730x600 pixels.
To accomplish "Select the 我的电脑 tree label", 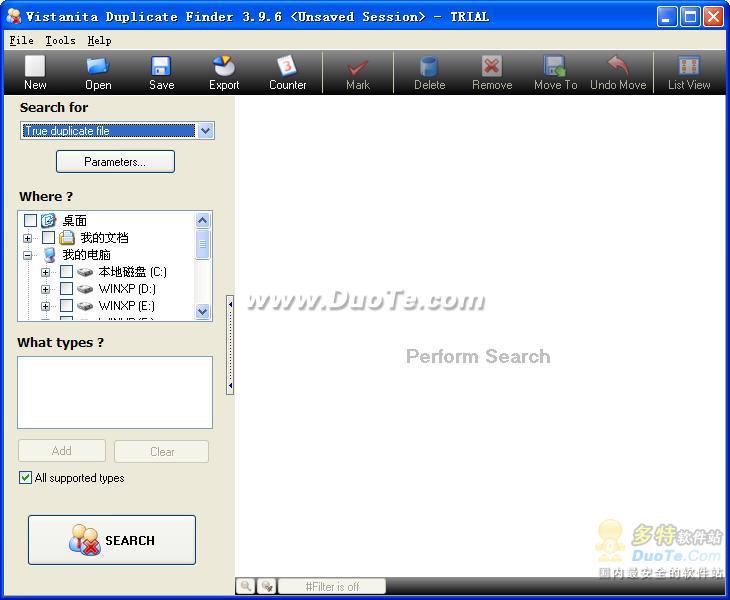I will click(x=87, y=255).
